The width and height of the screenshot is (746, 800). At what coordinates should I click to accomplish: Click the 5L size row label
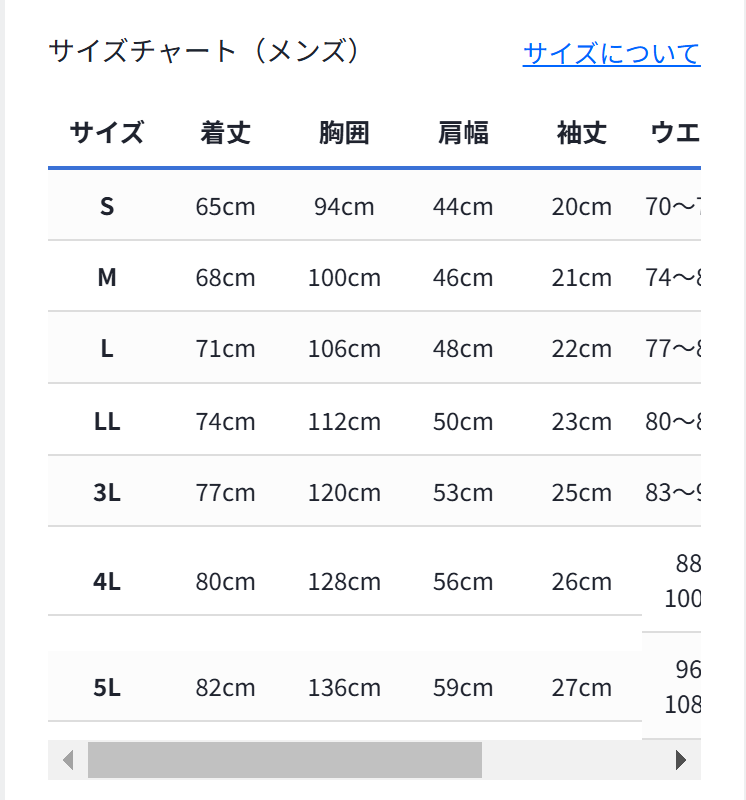click(x=107, y=687)
